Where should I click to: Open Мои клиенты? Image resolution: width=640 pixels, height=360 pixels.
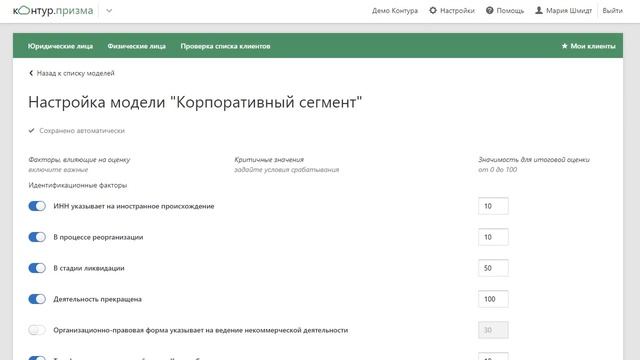coord(593,46)
